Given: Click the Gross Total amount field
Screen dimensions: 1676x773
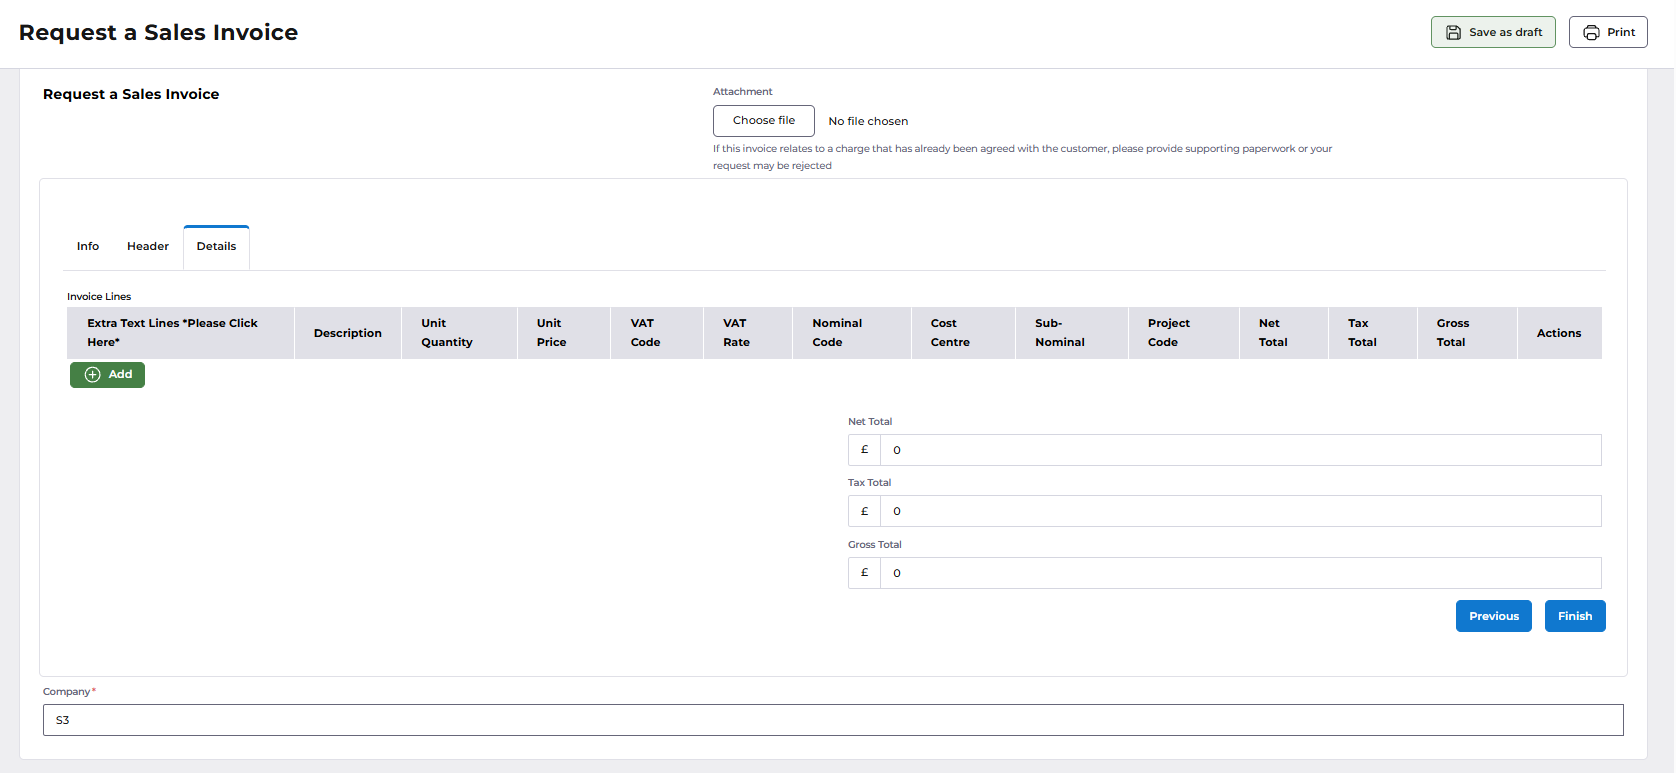Looking at the screenshot, I should click(1241, 573).
